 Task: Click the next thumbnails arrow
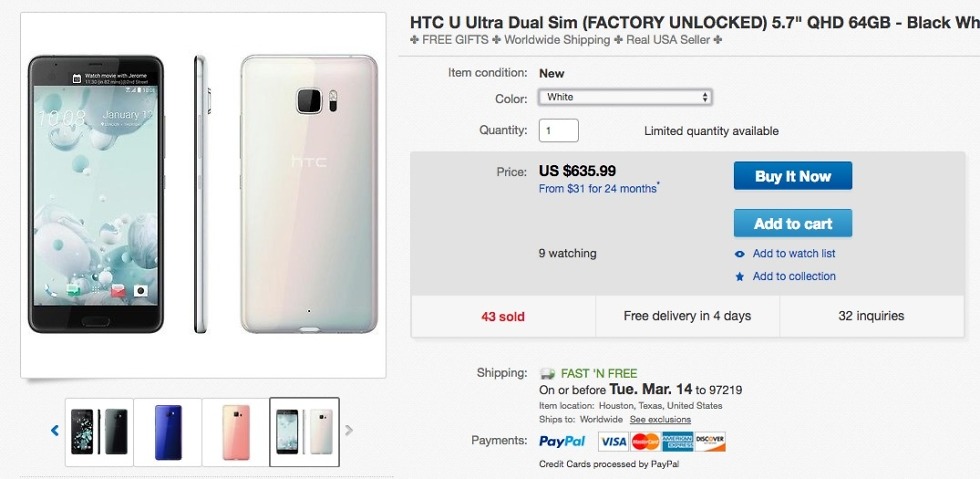[x=349, y=431]
